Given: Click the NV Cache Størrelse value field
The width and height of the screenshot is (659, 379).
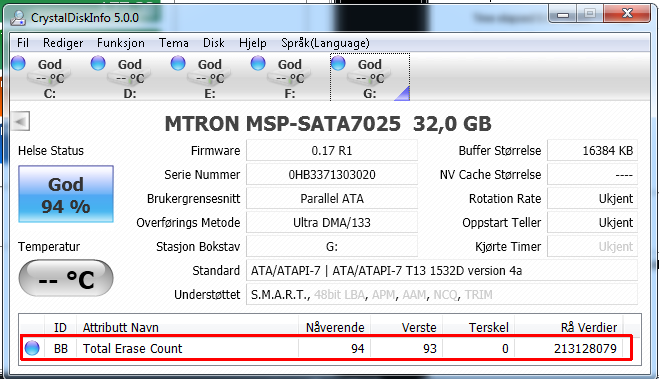Looking at the screenshot, I should tap(592, 174).
